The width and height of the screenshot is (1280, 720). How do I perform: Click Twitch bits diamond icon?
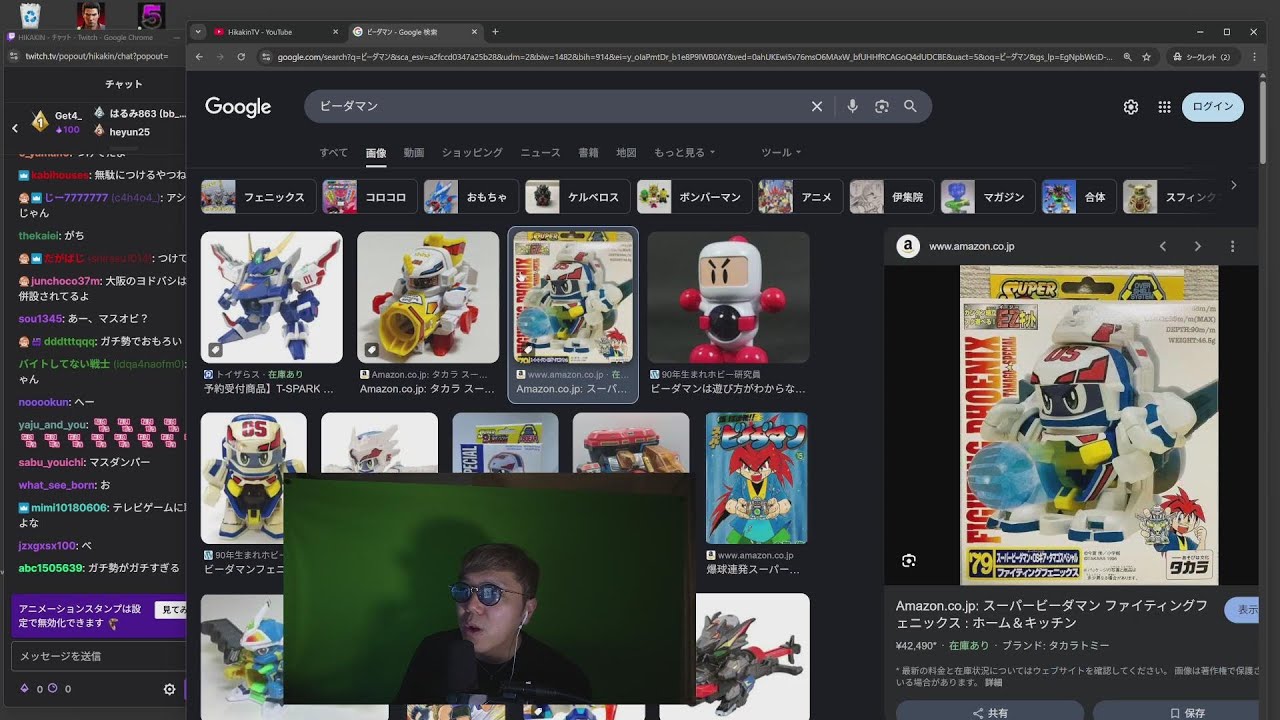(25, 689)
